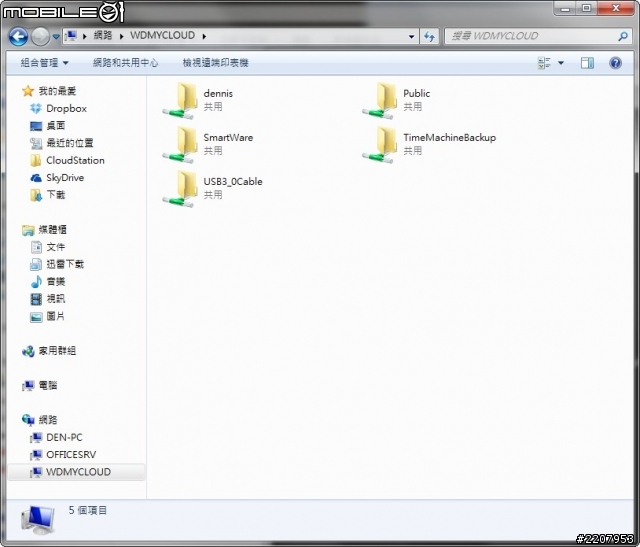Expand the arrow after WDMYCLOUD breadcrumb
The width and height of the screenshot is (640, 547).
click(204, 36)
